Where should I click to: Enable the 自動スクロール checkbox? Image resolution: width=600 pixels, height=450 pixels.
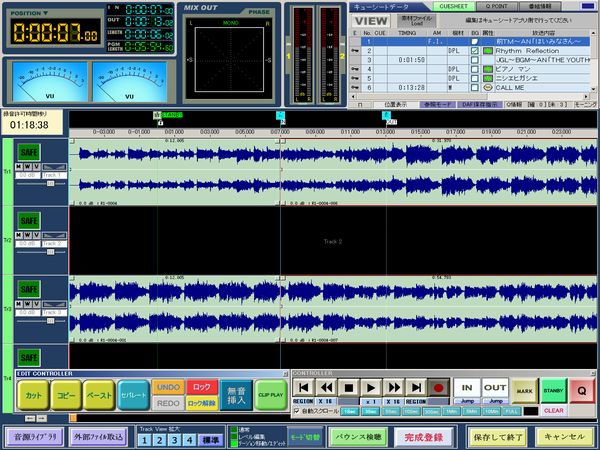pos(298,410)
